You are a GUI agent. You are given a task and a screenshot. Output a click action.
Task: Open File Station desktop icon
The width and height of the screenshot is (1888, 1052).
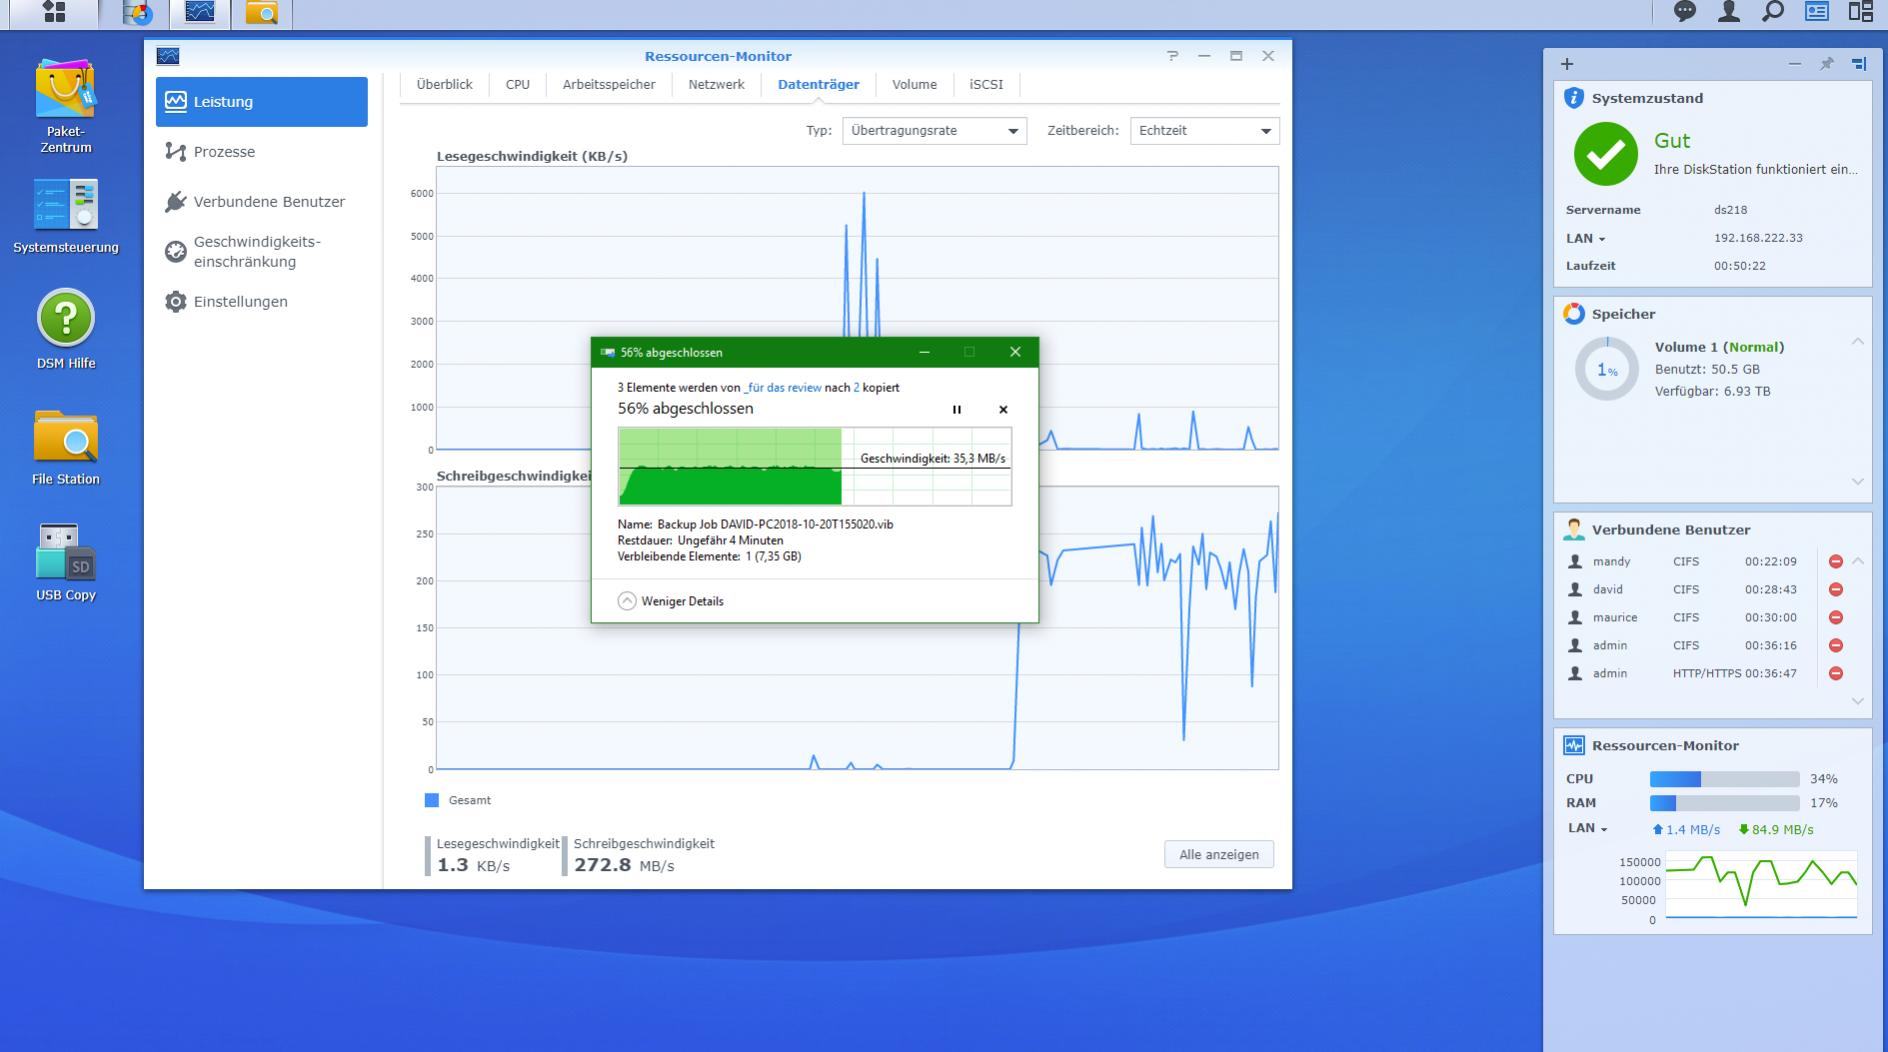click(x=66, y=447)
